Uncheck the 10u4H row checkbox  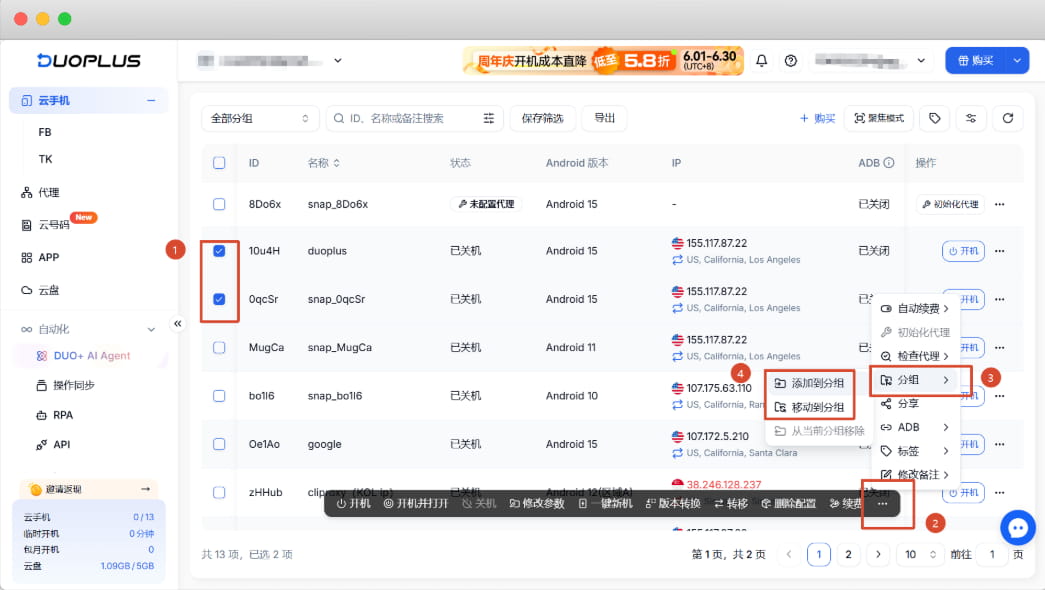pyautogui.click(x=219, y=251)
